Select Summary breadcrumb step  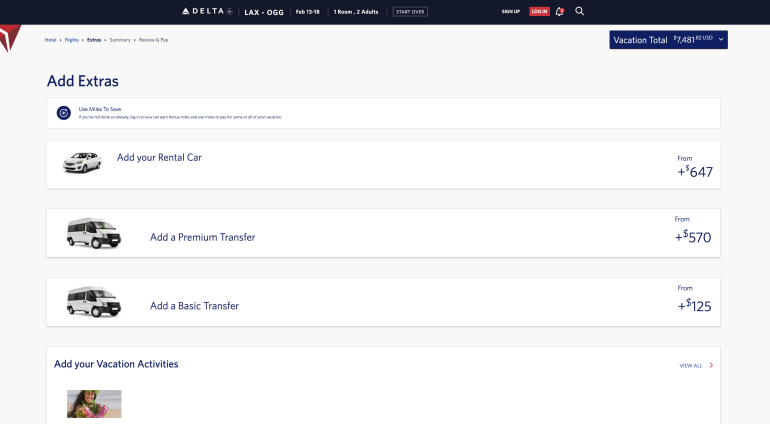pos(120,39)
